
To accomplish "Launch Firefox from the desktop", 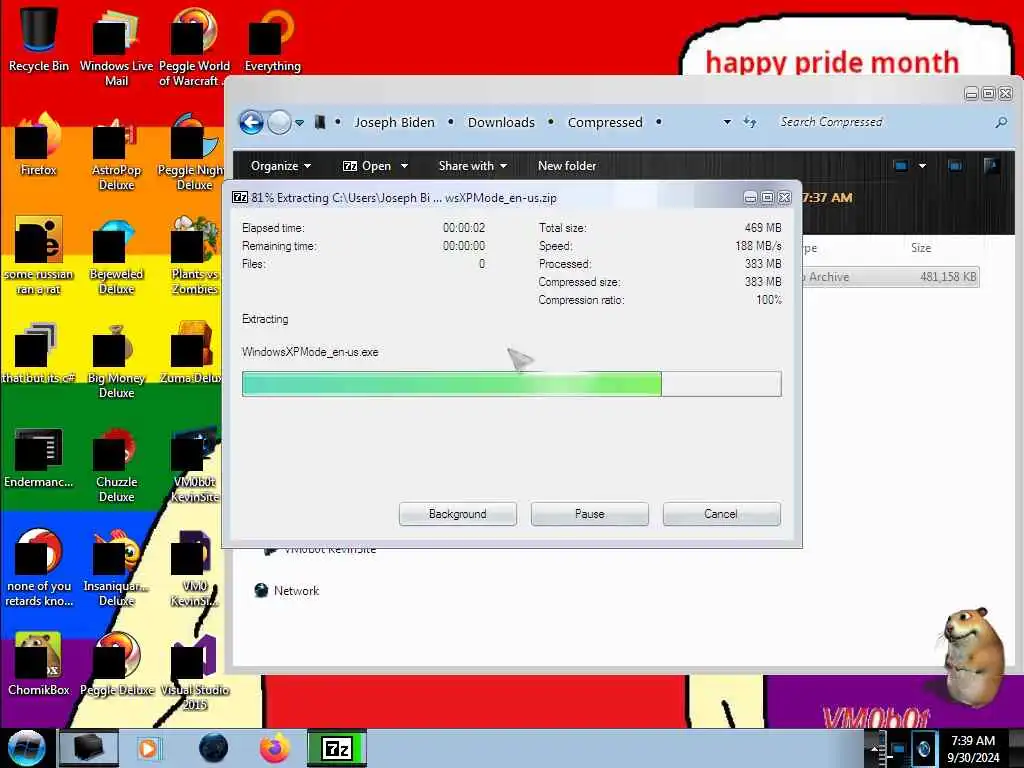I will pos(39,145).
